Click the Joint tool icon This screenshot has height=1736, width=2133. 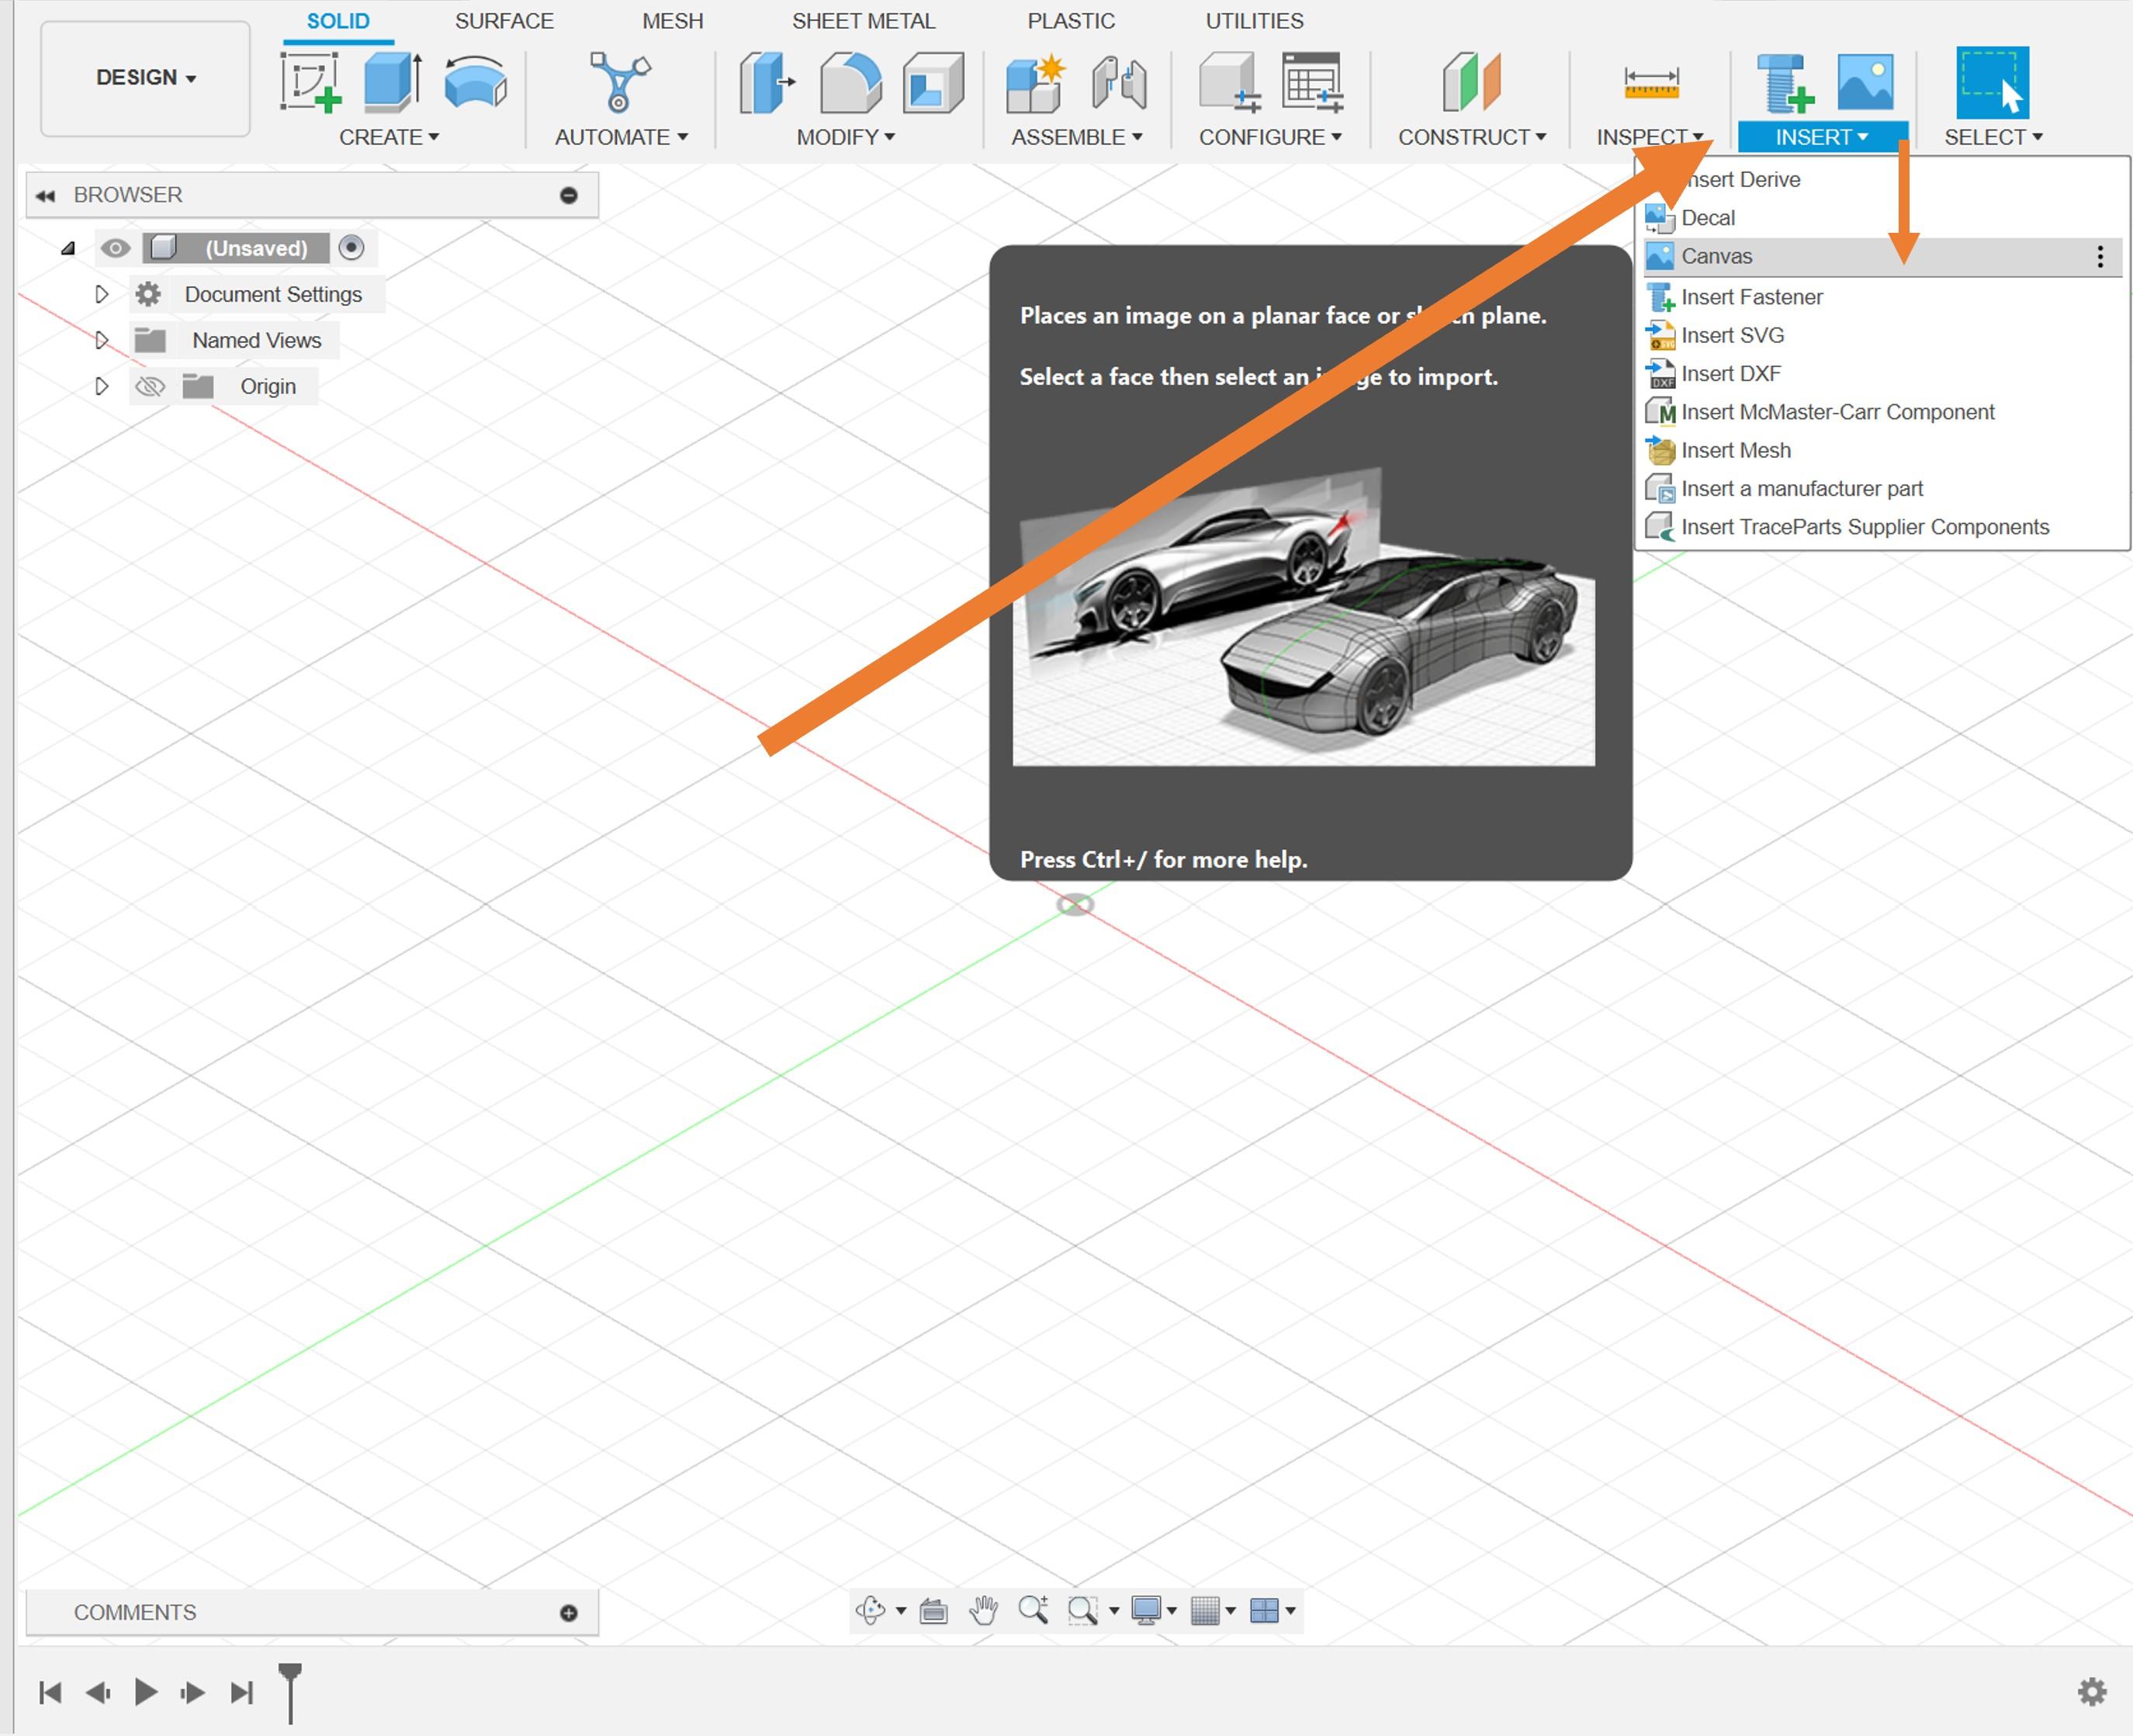point(1119,82)
